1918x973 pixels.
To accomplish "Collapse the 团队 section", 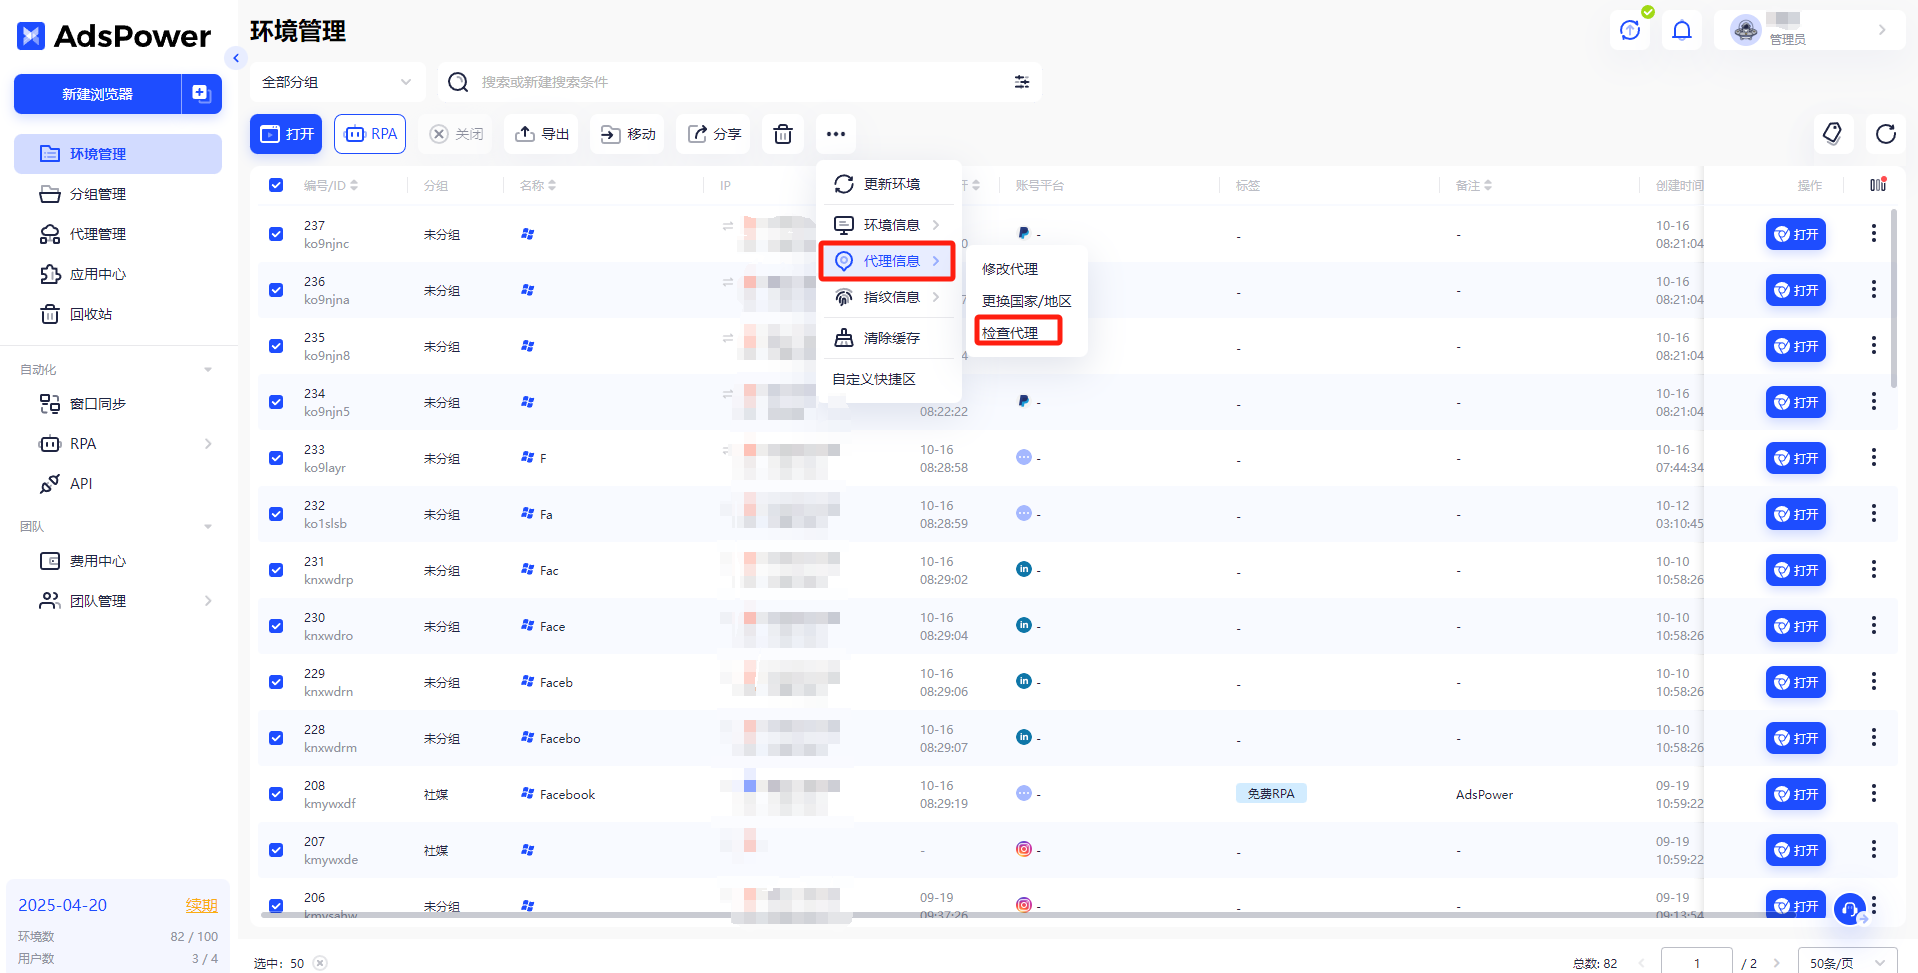I will pos(208,527).
